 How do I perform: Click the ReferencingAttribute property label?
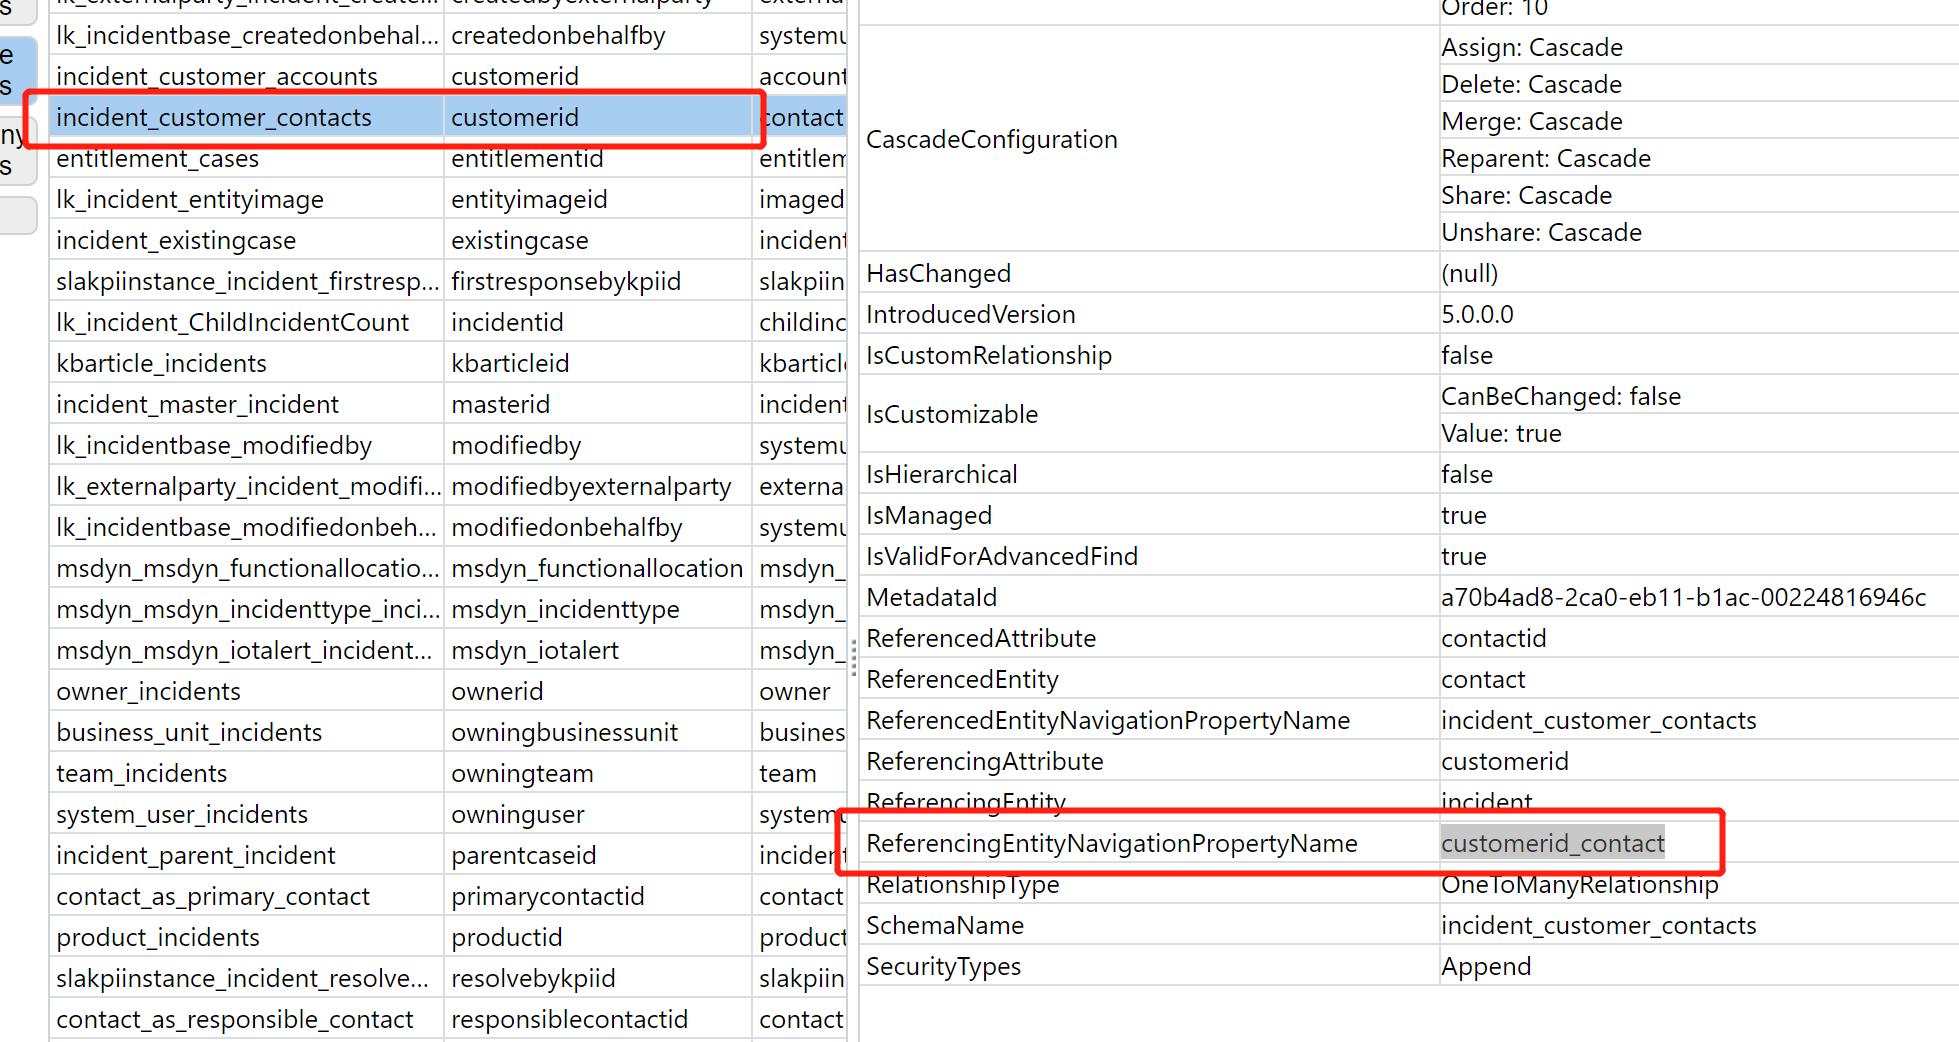(x=984, y=761)
